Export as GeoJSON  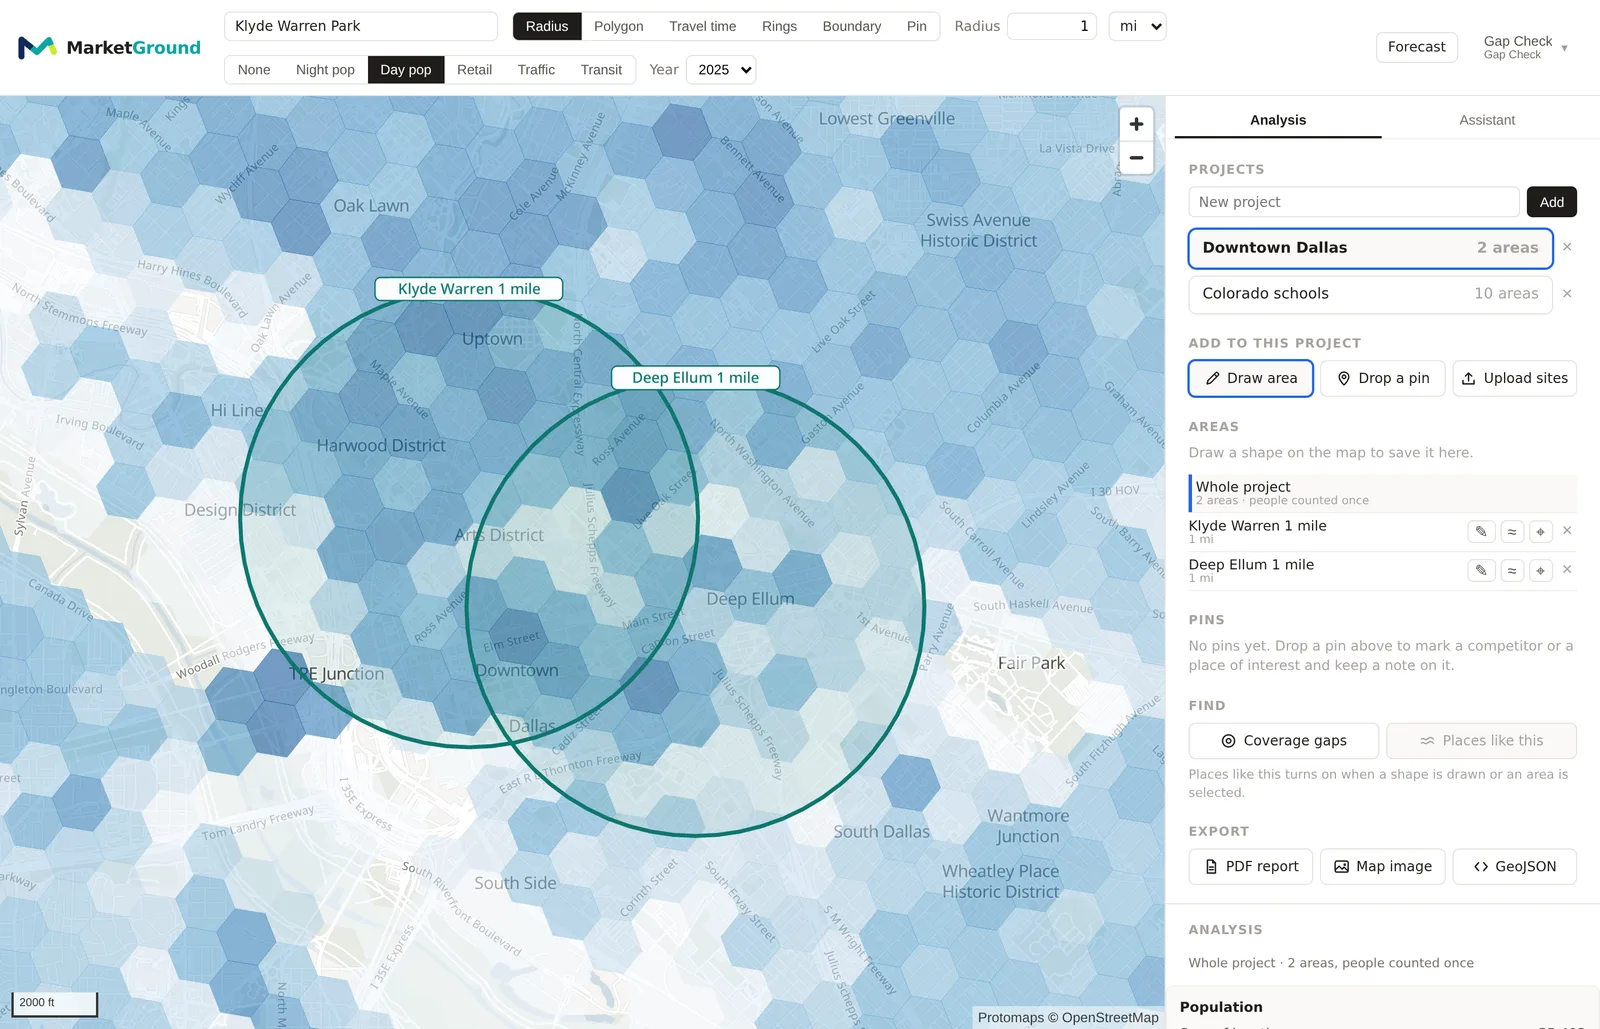(x=1514, y=867)
